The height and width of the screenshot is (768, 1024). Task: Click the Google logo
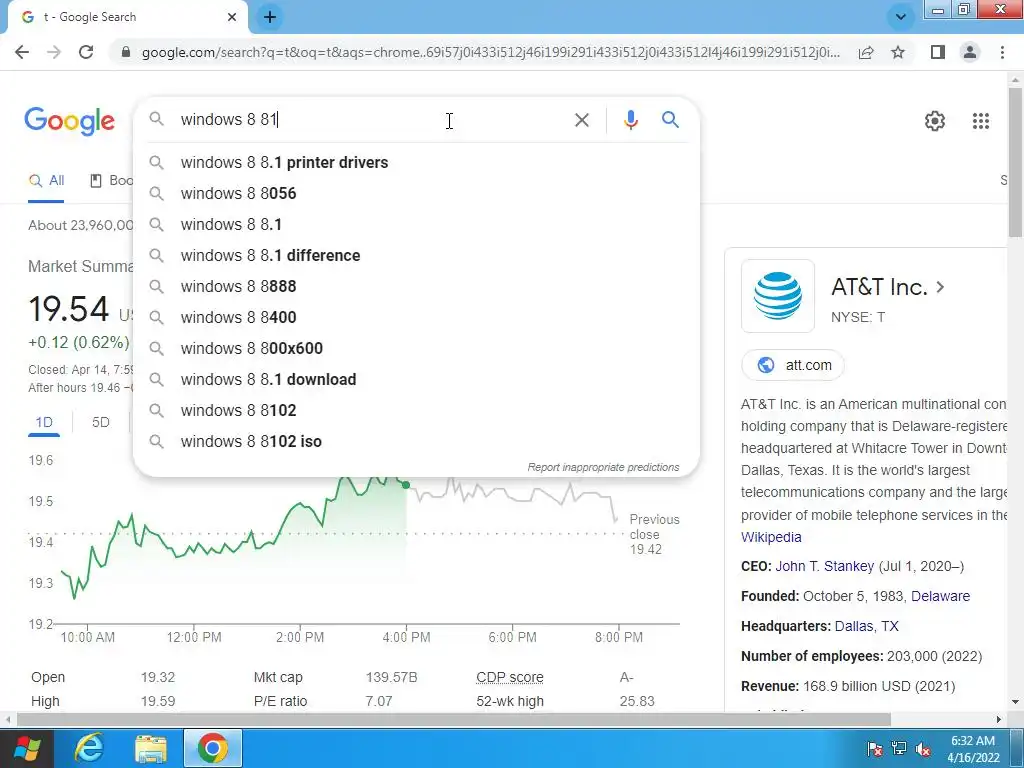70,121
